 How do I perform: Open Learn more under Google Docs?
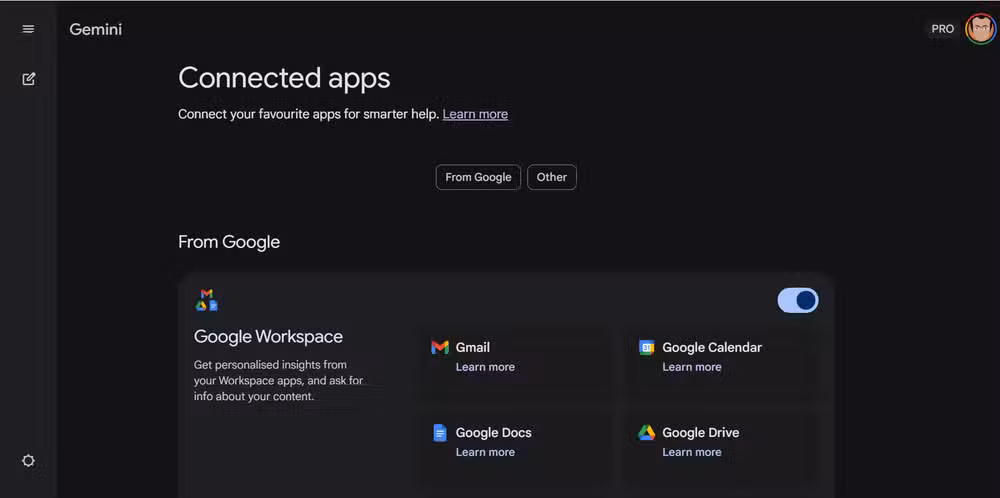[x=485, y=452]
